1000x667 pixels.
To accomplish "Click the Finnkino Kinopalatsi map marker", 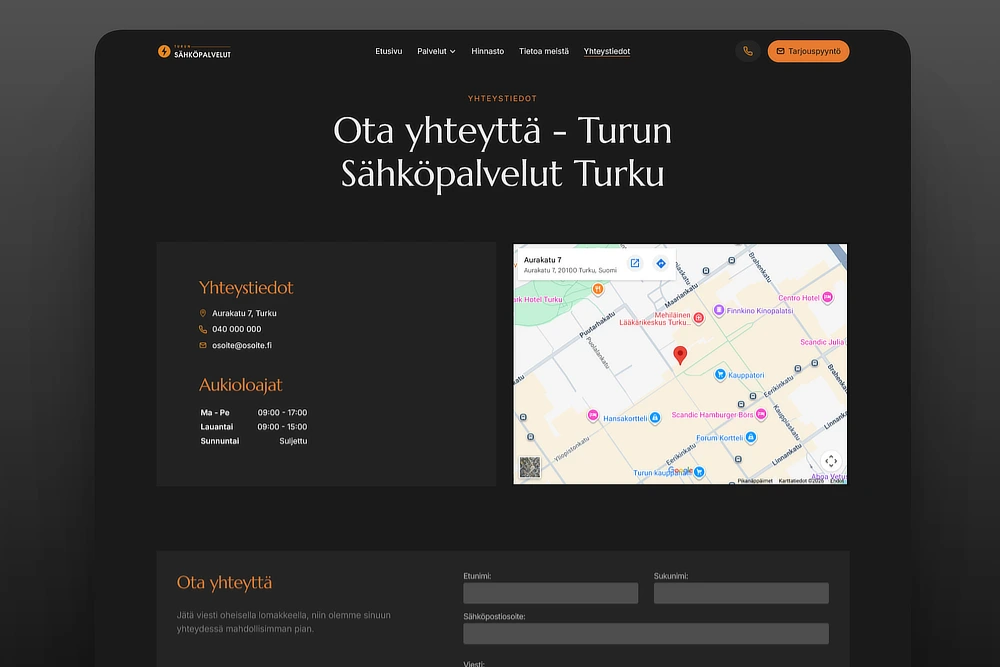I will click(719, 310).
